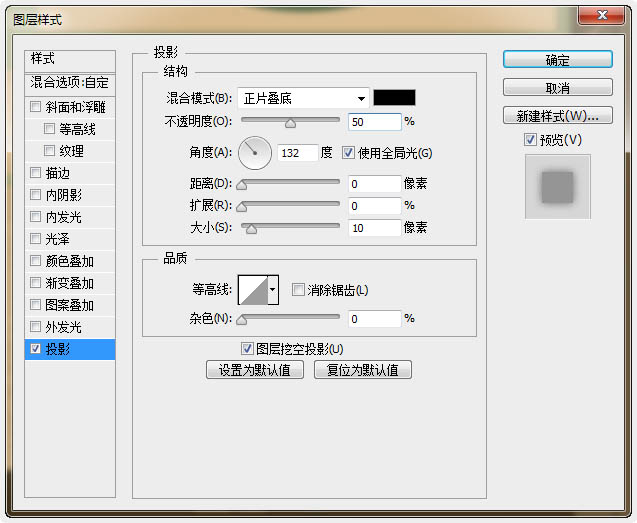Click the 取消 button

click(x=558, y=87)
